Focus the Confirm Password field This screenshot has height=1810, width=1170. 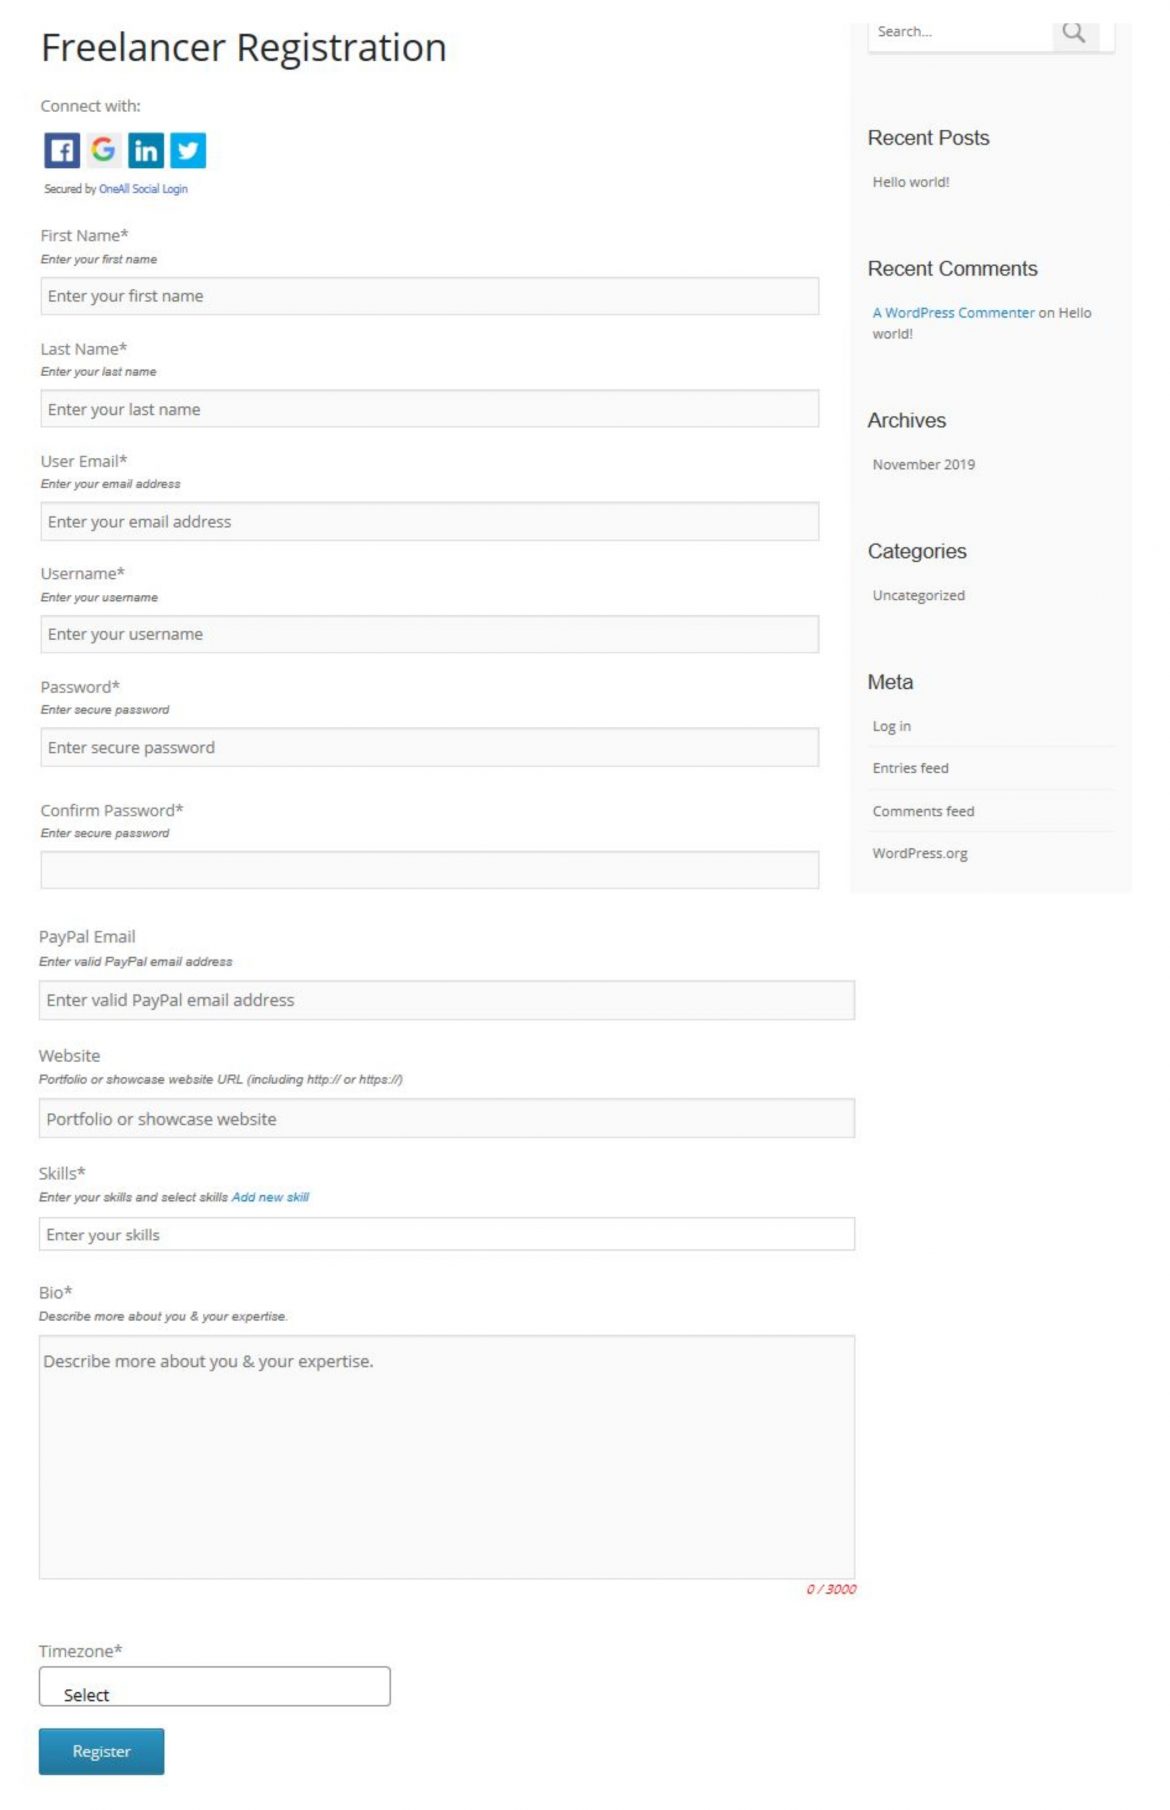click(429, 870)
